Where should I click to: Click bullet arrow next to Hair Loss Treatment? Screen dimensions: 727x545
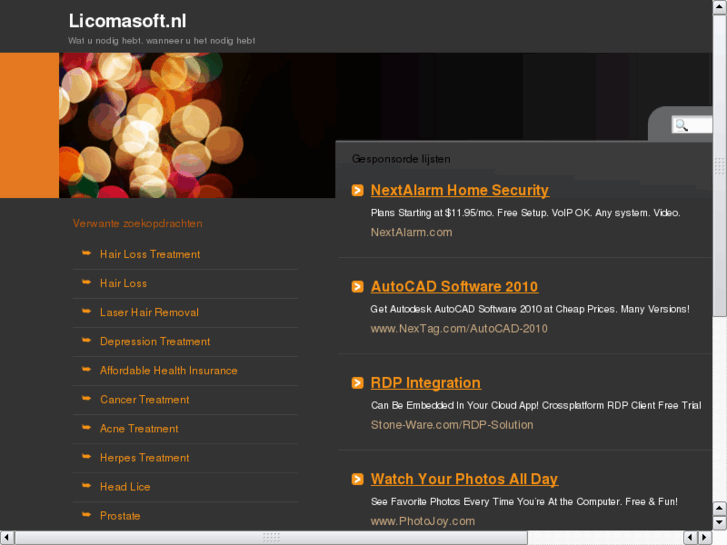[87, 253]
